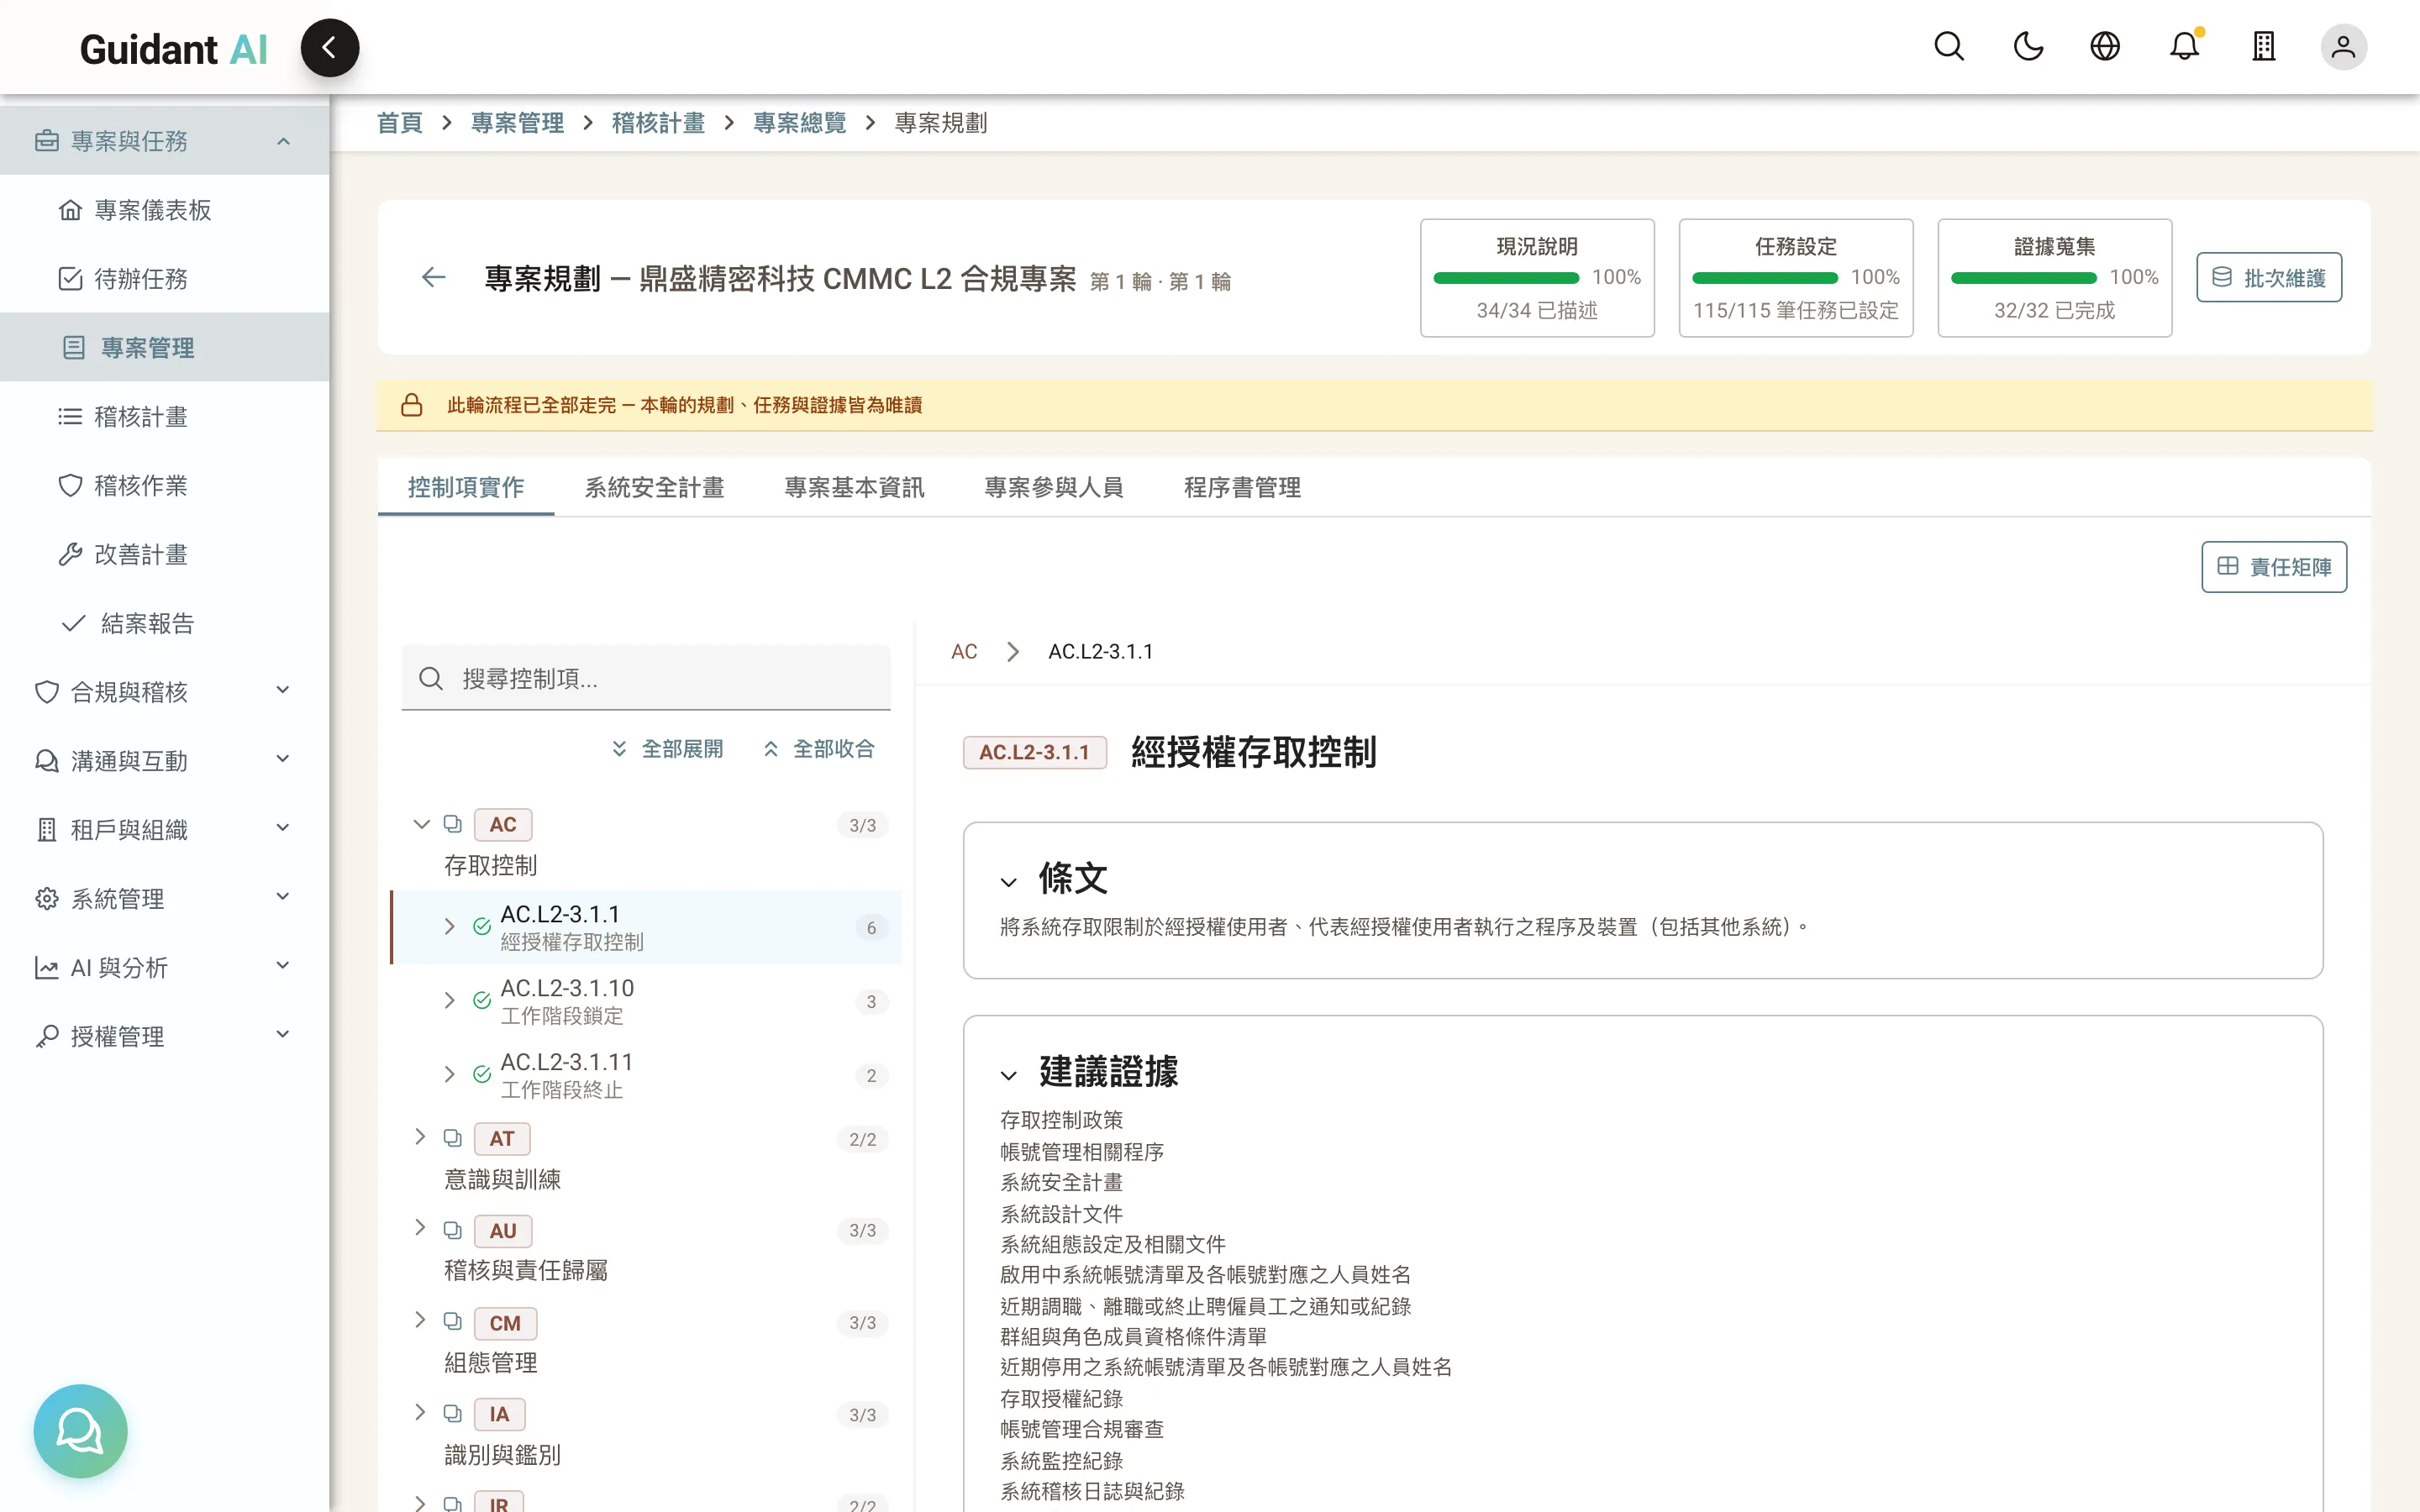The width and height of the screenshot is (2420, 1512).
Task: Open the 責任矩陣 button
Action: point(2274,567)
